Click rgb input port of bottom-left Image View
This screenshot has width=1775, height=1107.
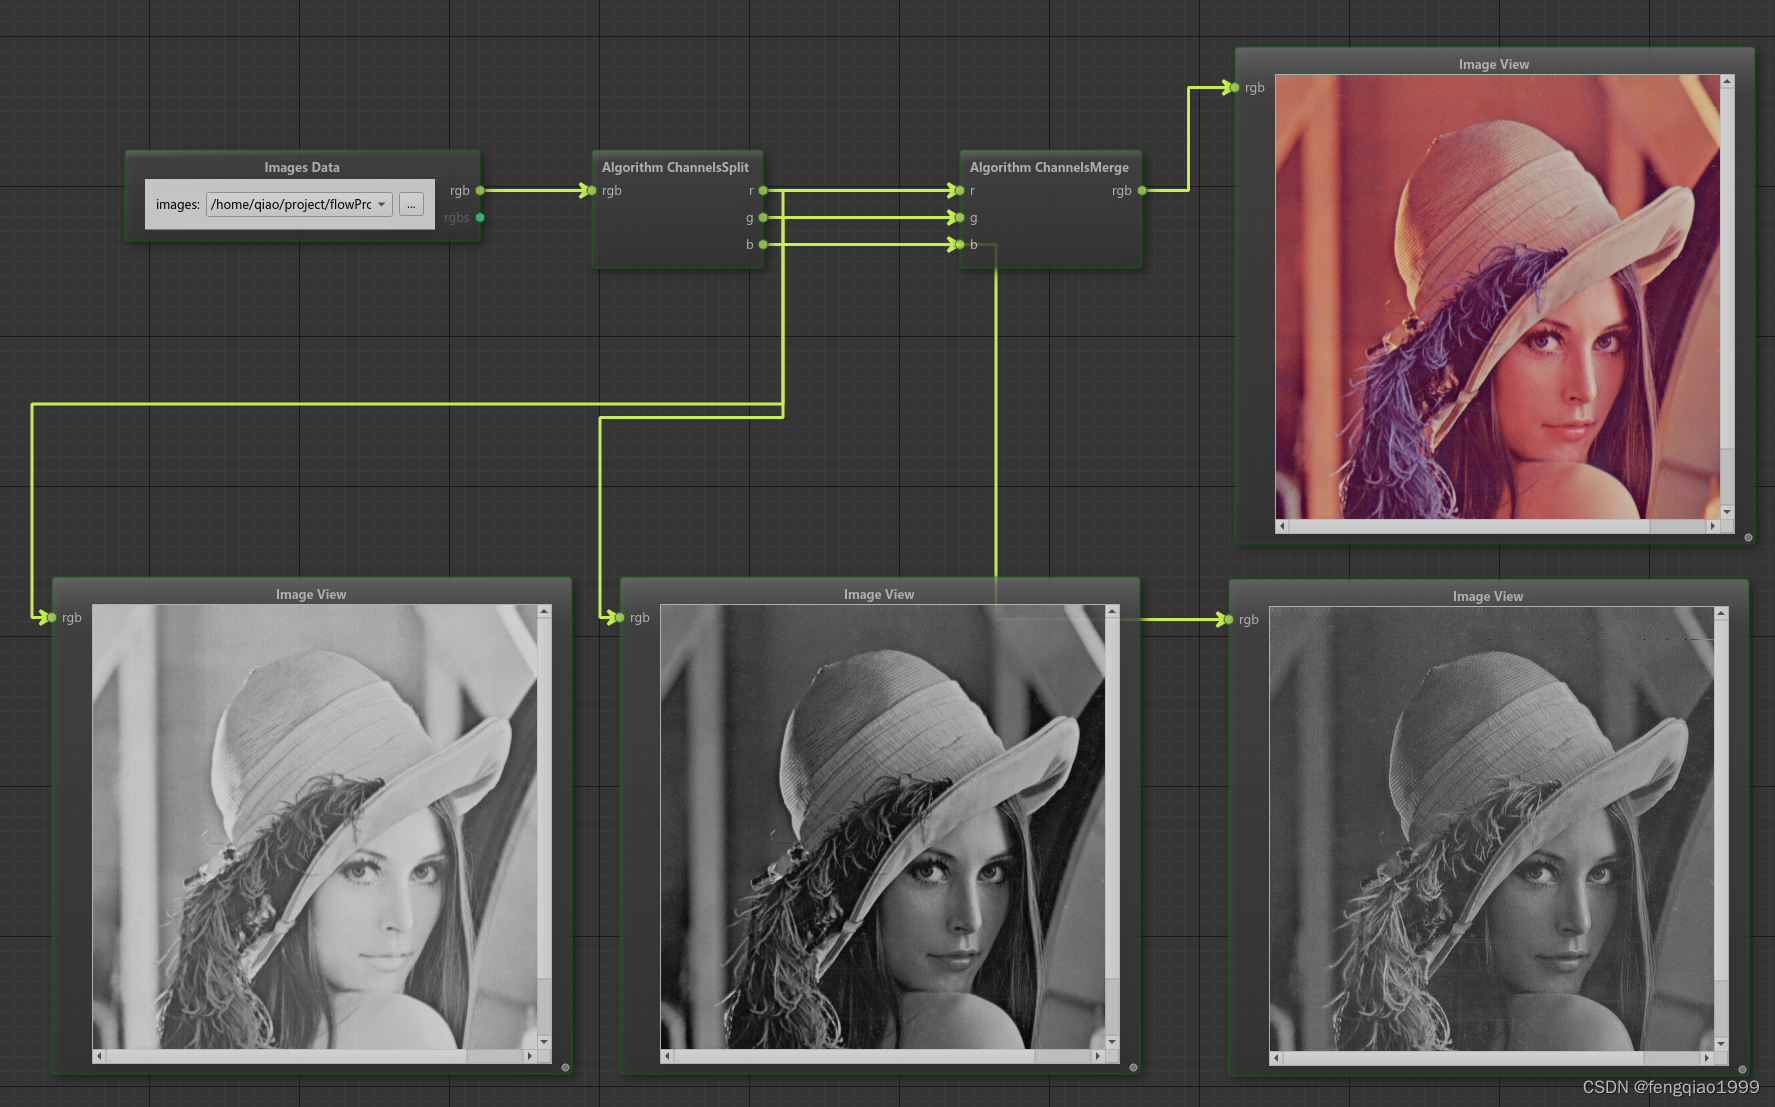pos(52,617)
